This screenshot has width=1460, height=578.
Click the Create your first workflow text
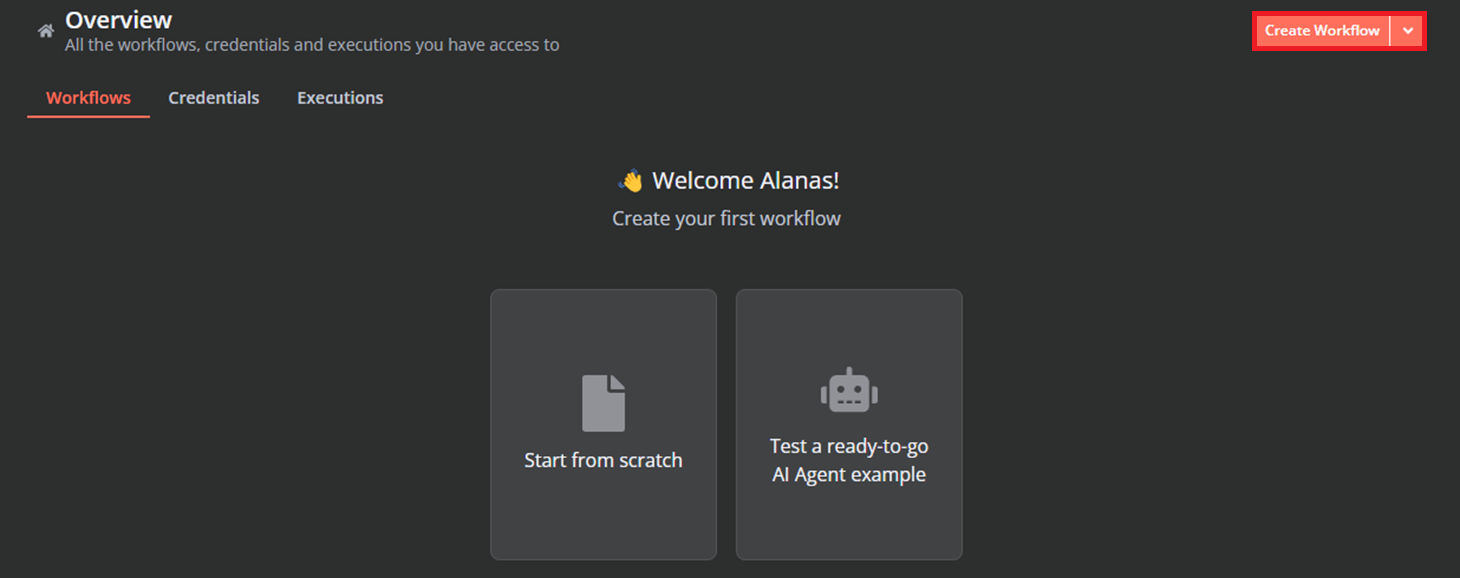(x=726, y=217)
